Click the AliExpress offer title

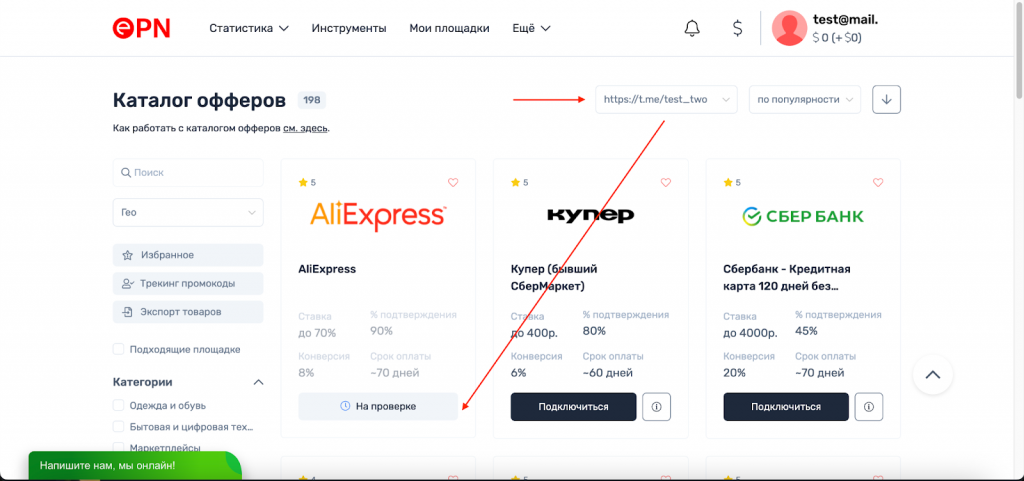[327, 269]
